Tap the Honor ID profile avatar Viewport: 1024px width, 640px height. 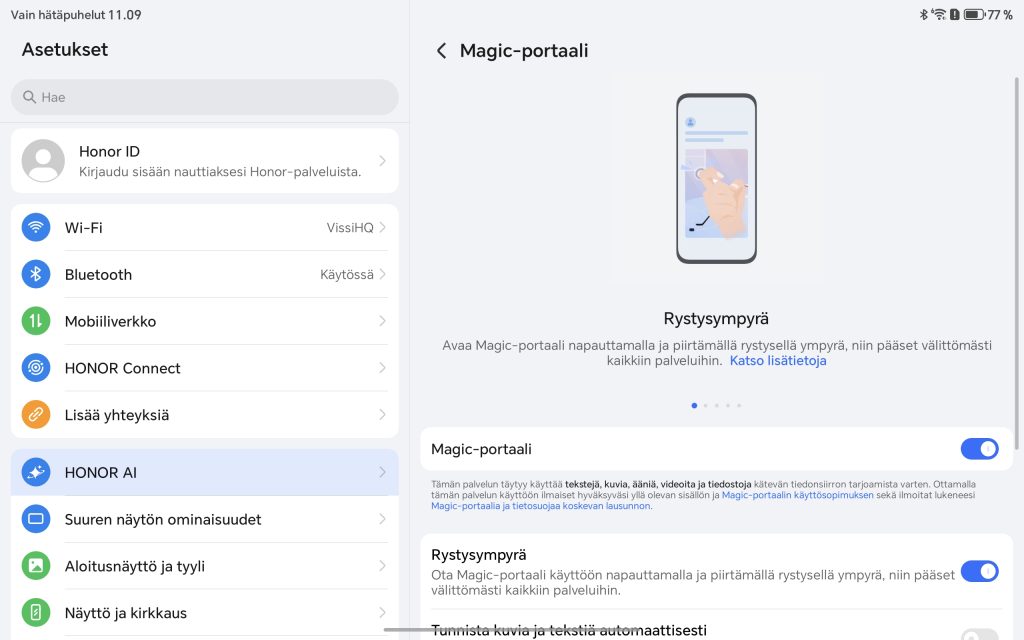click(43, 160)
